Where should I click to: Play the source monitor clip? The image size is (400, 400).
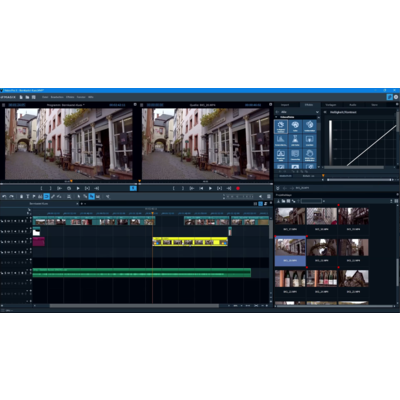[210, 188]
